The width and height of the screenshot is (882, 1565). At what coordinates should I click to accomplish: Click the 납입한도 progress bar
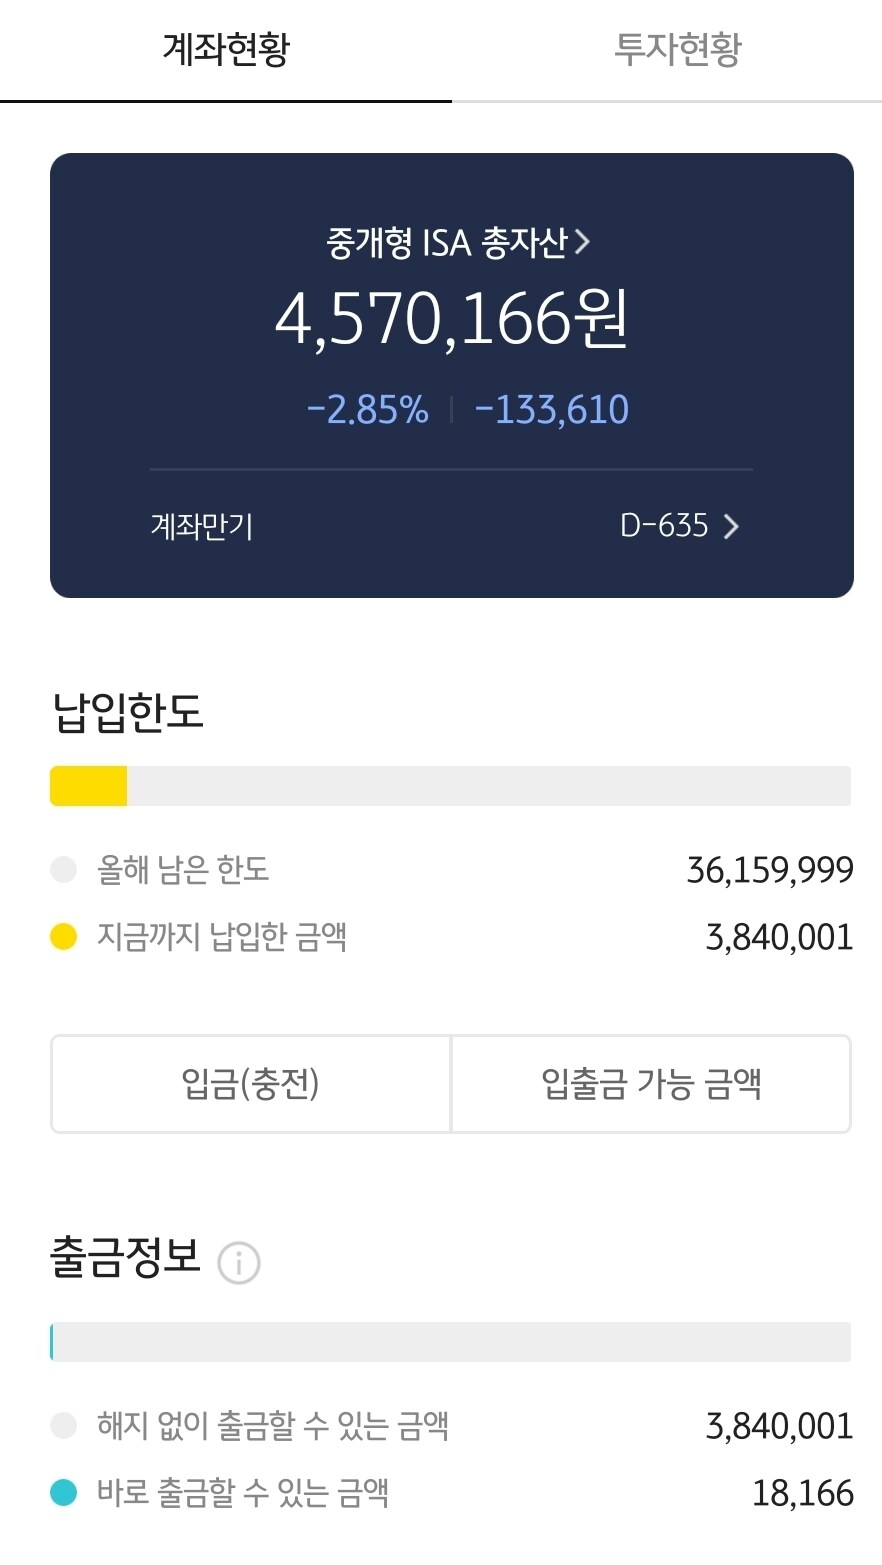(450, 785)
